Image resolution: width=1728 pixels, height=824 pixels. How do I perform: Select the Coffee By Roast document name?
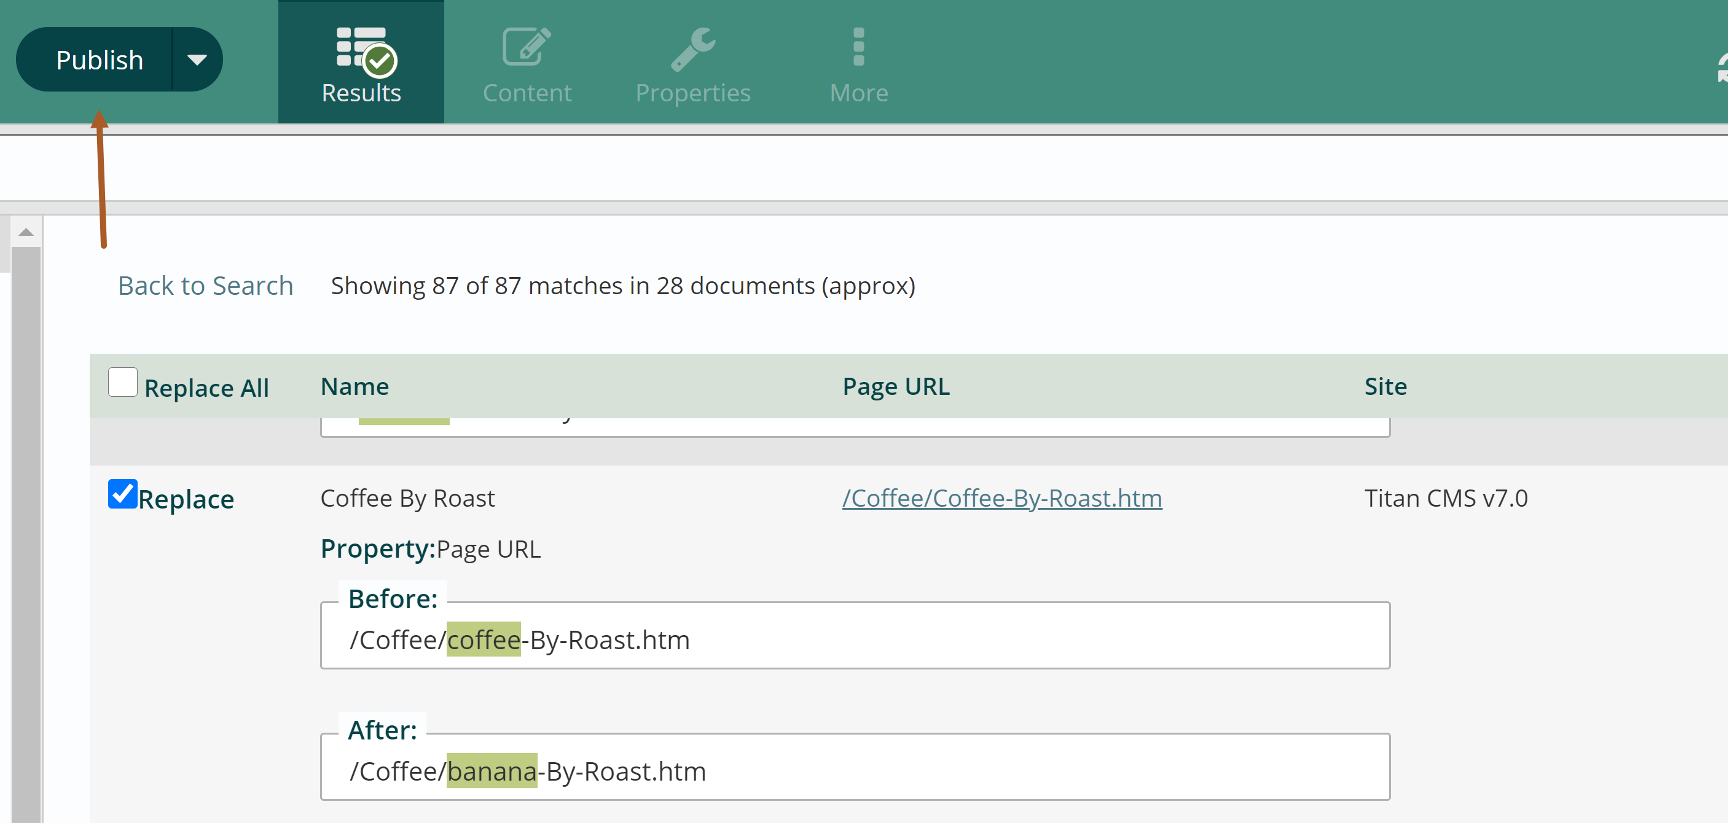click(x=407, y=498)
